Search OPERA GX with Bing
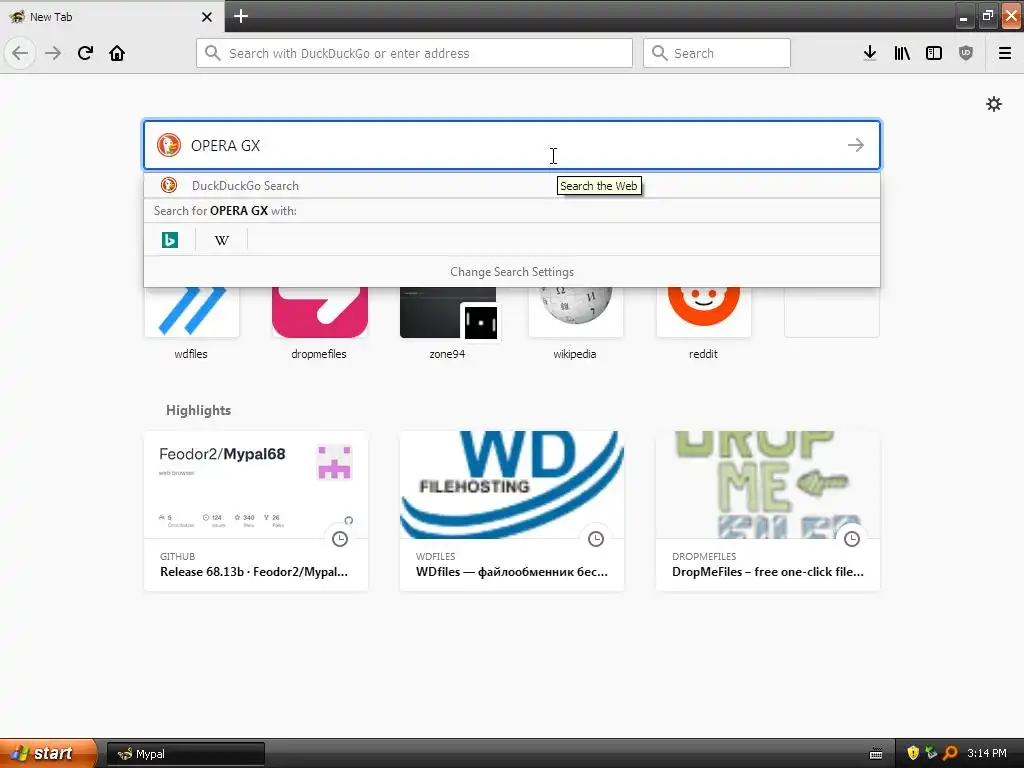Image resolution: width=1024 pixels, height=768 pixels. pyautogui.click(x=170, y=240)
